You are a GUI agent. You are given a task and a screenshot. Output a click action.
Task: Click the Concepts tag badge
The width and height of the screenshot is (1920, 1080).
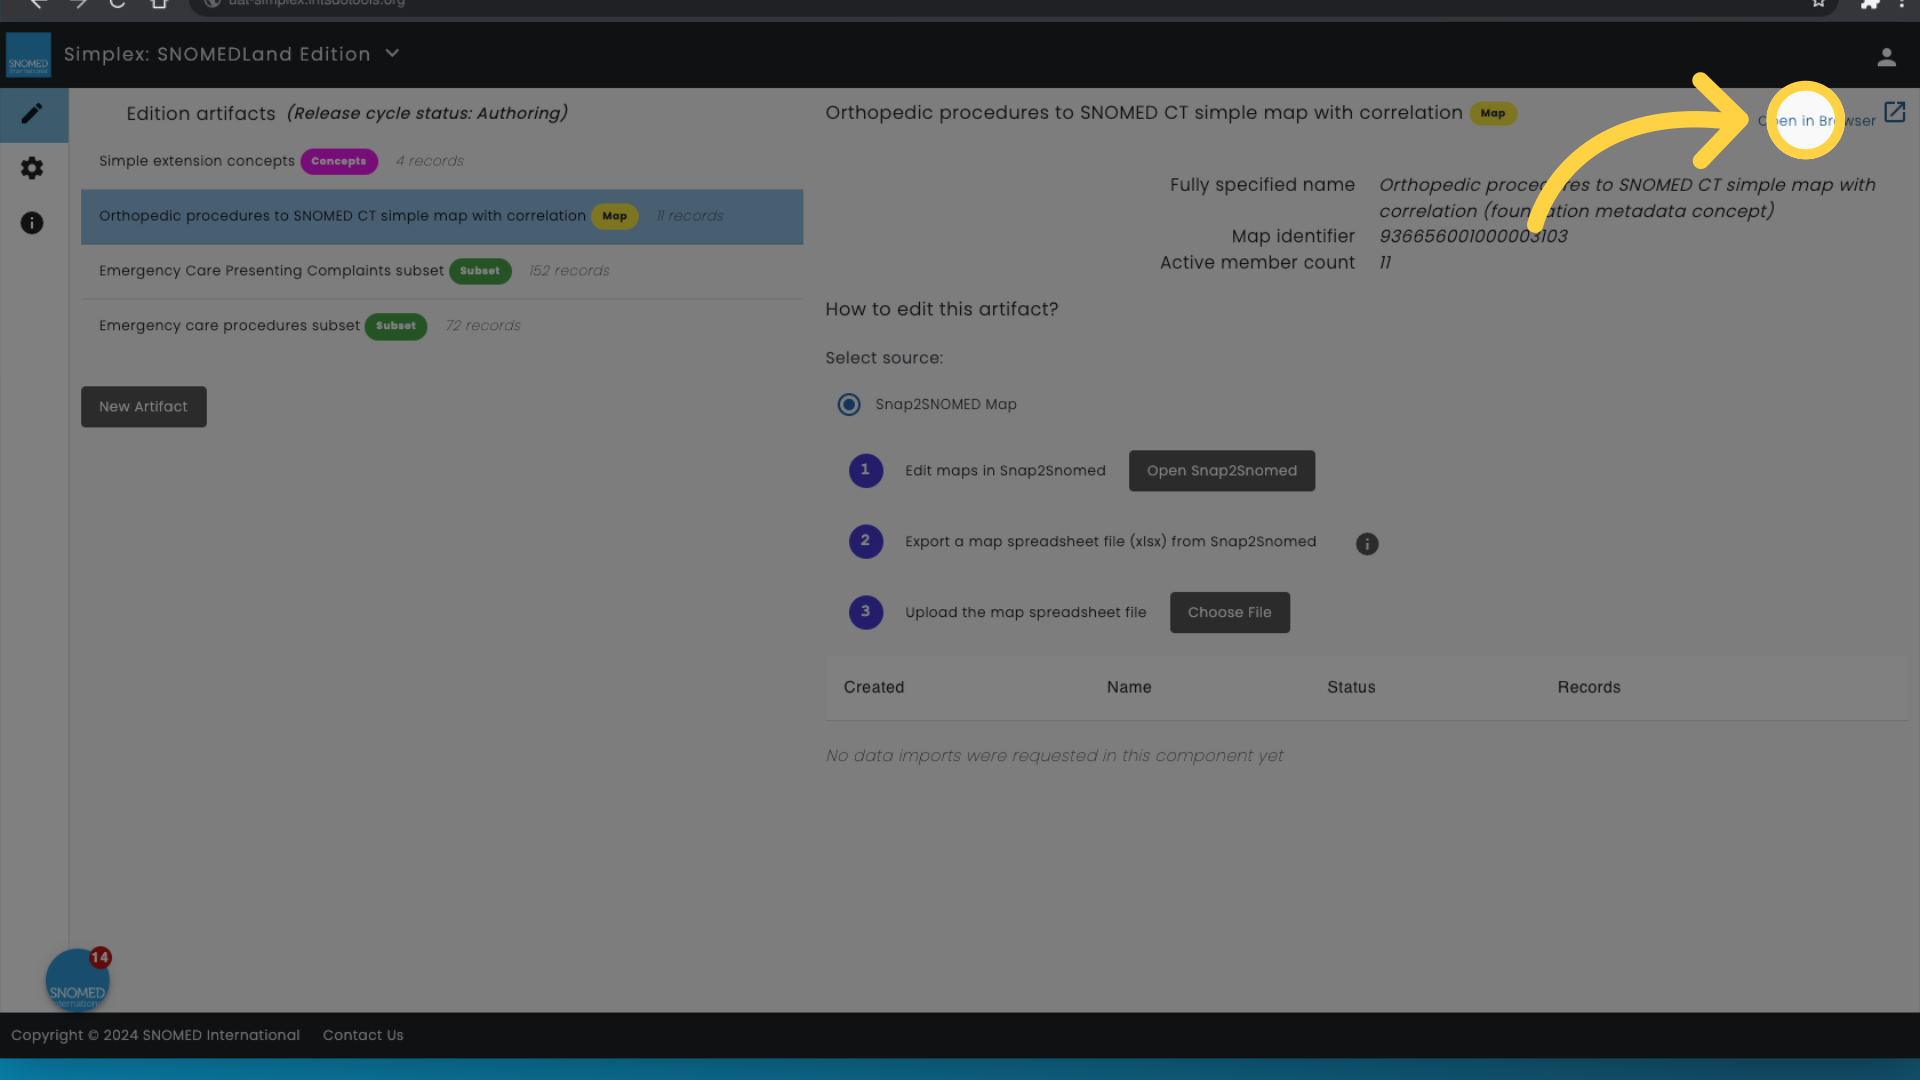339,162
